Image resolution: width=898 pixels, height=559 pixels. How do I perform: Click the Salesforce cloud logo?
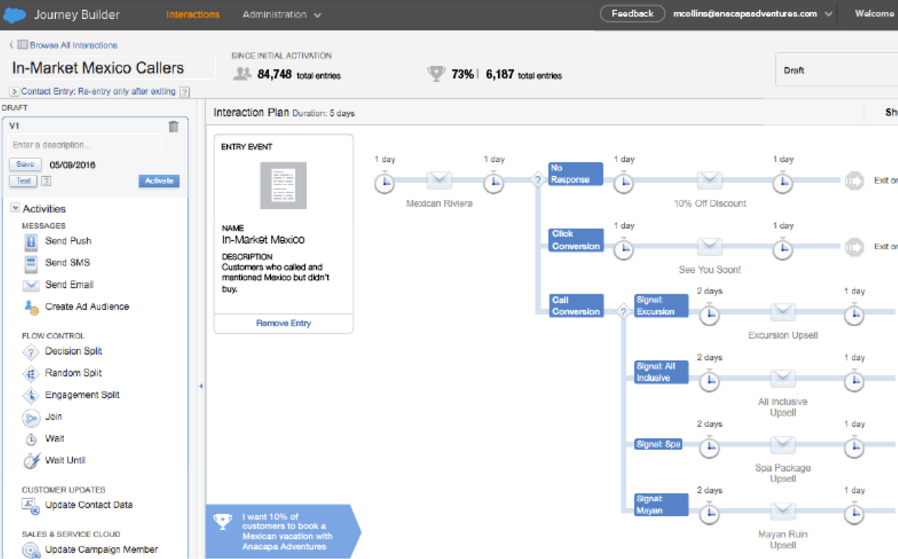point(14,15)
